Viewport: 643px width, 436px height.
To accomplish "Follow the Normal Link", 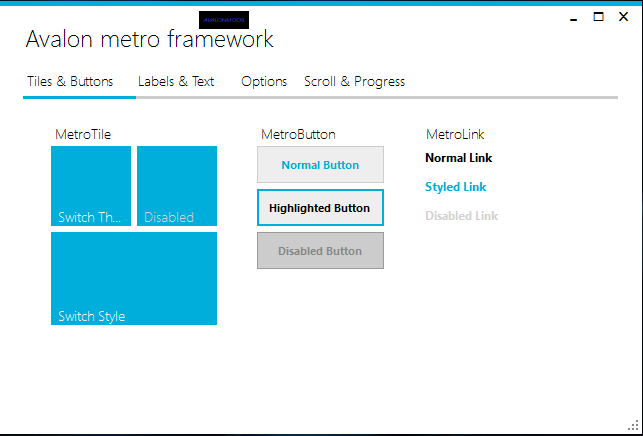I will pyautogui.click(x=458, y=158).
